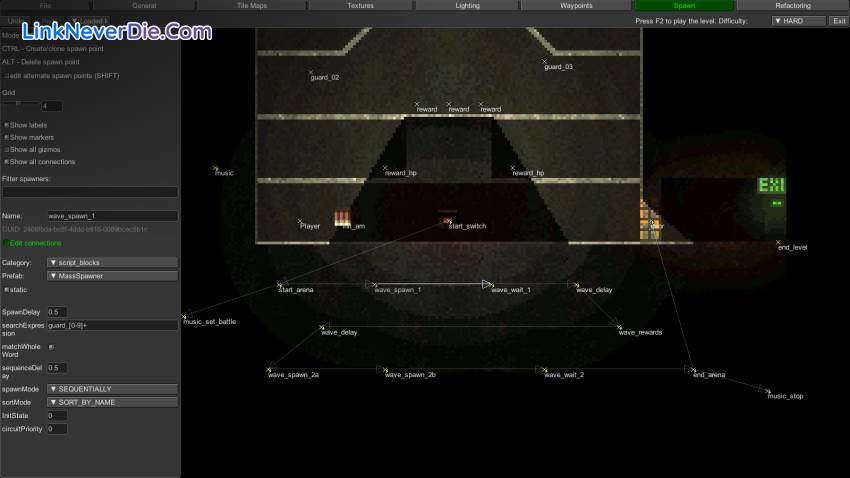Open the Prefab MassSpawner dropdown
Screen dimensions: 850x478
coord(112,276)
